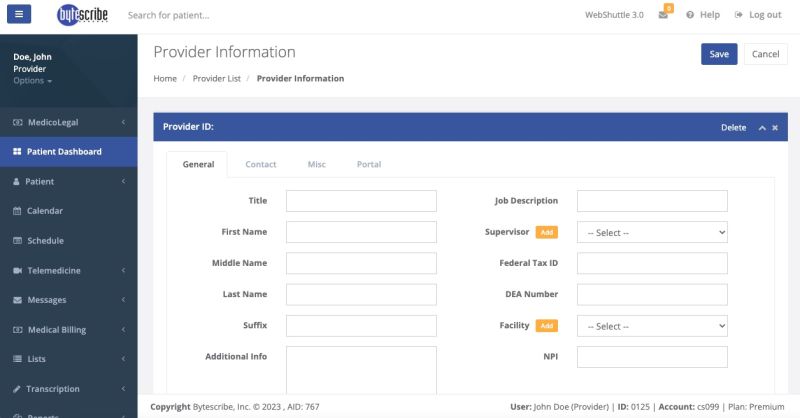The height and width of the screenshot is (418, 800).
Task: Expand the user Options dropdown
Action: [x=33, y=81]
